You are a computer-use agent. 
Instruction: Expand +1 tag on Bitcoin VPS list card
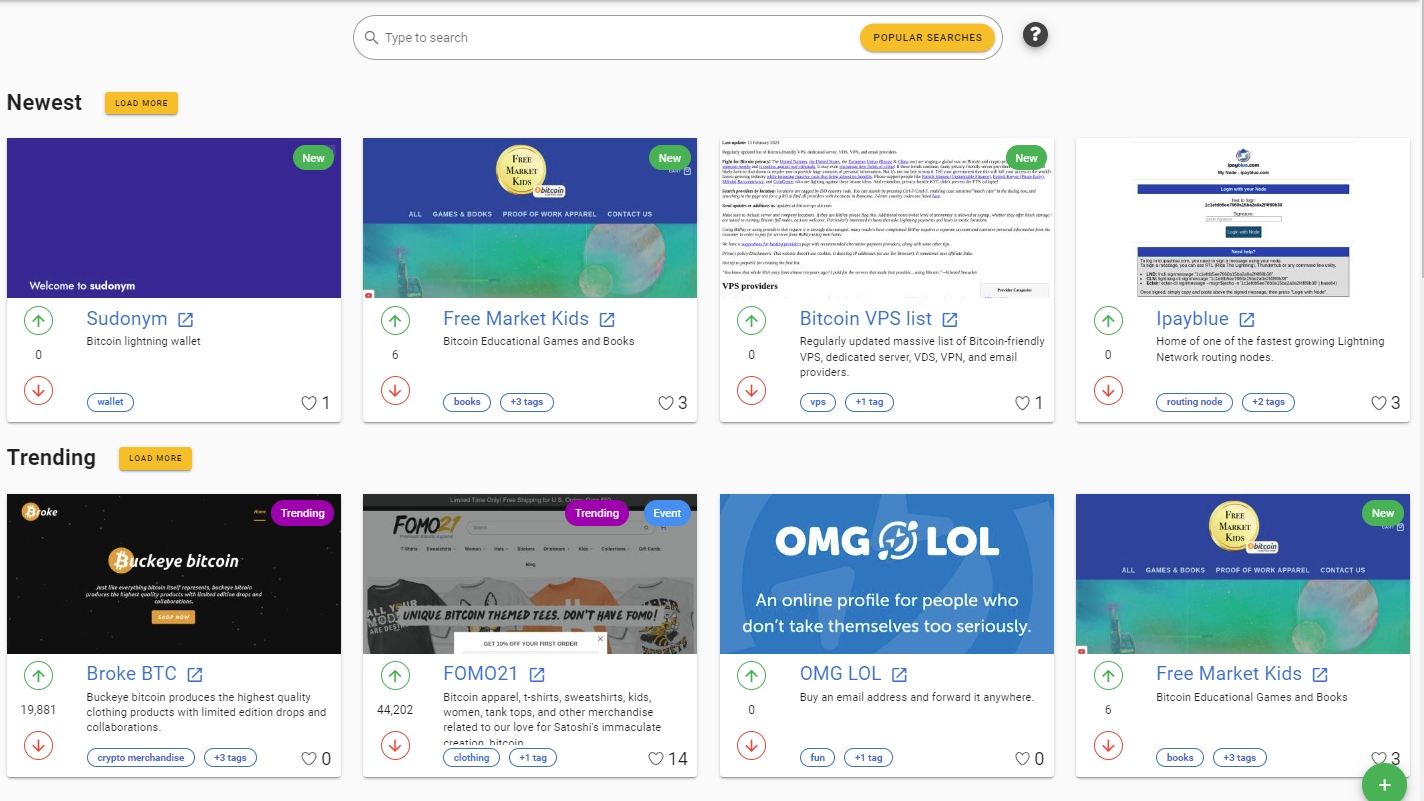(x=870, y=402)
